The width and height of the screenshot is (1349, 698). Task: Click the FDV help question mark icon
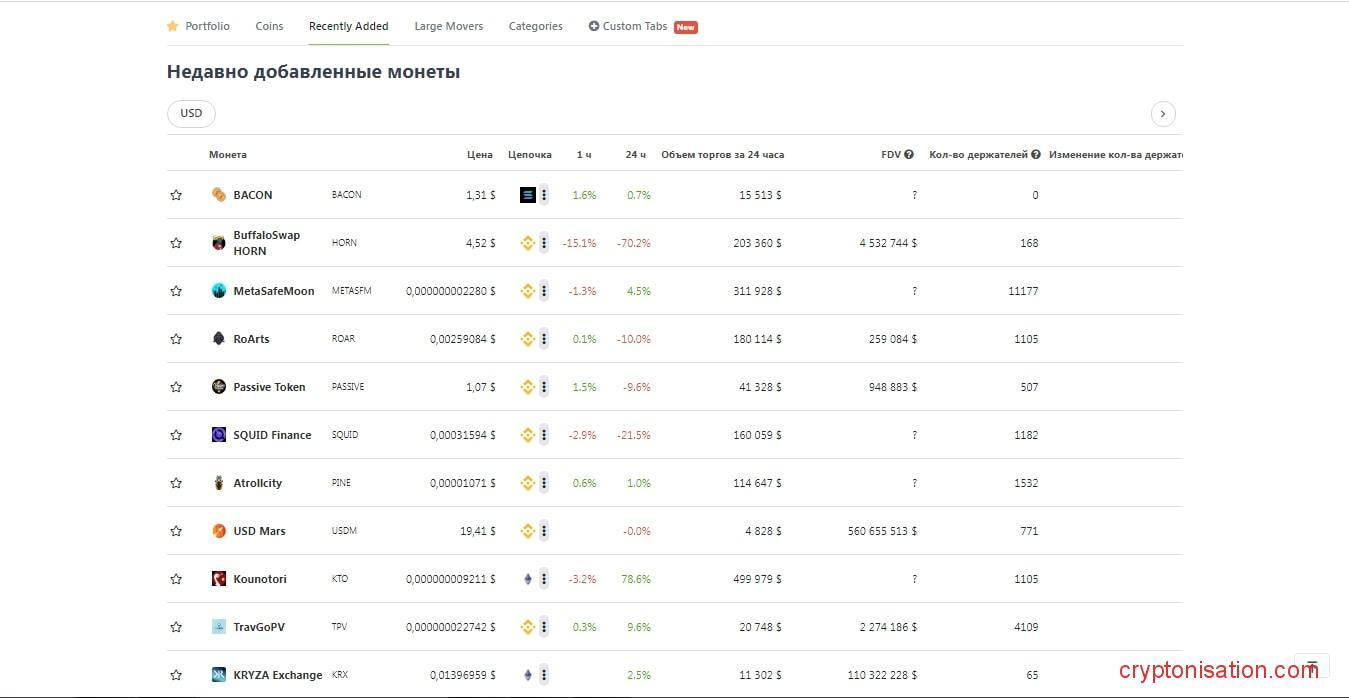(x=909, y=155)
